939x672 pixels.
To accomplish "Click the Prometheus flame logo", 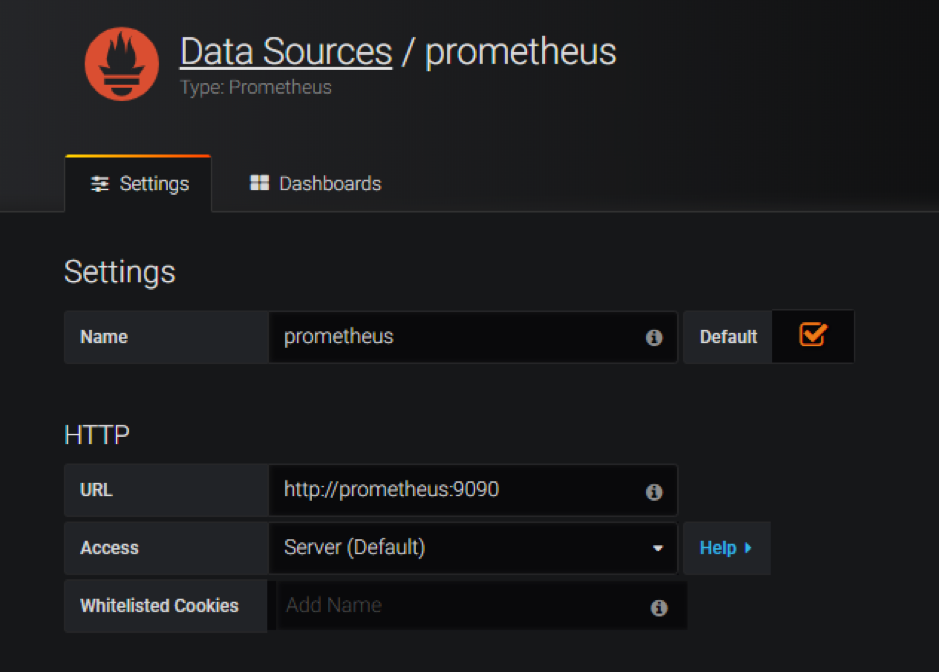I will (x=121, y=64).
